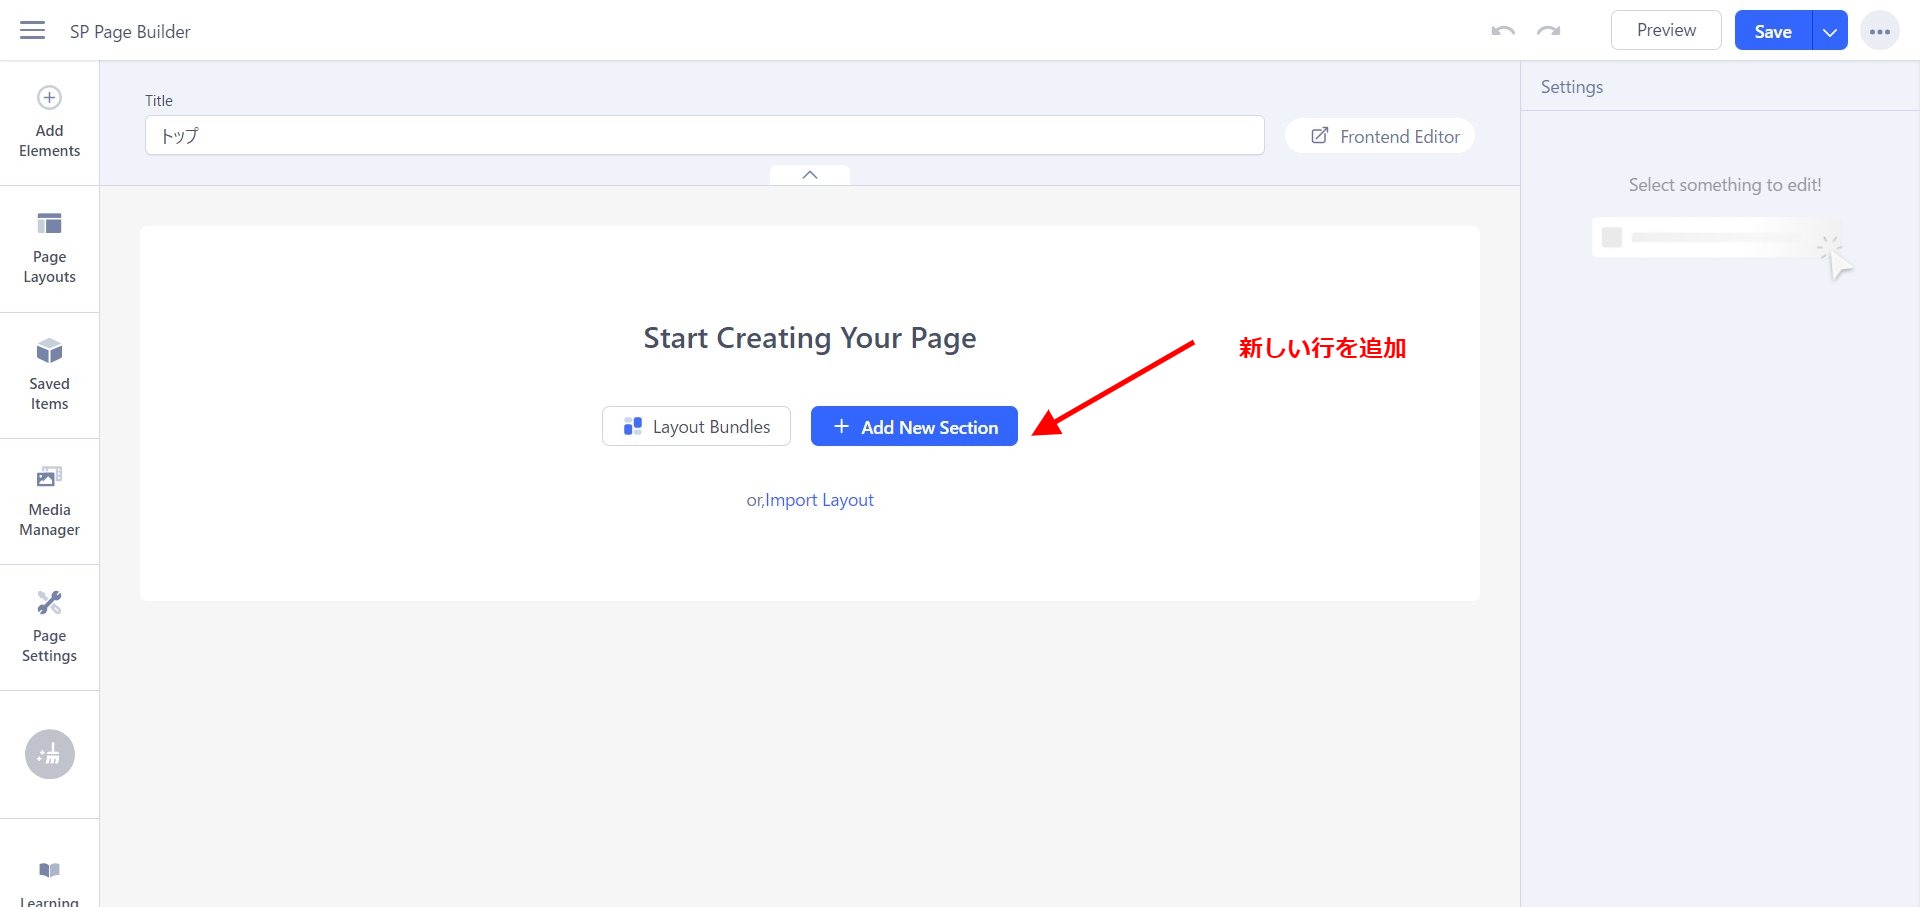
Task: Click Add New Section button
Action: [x=914, y=427]
